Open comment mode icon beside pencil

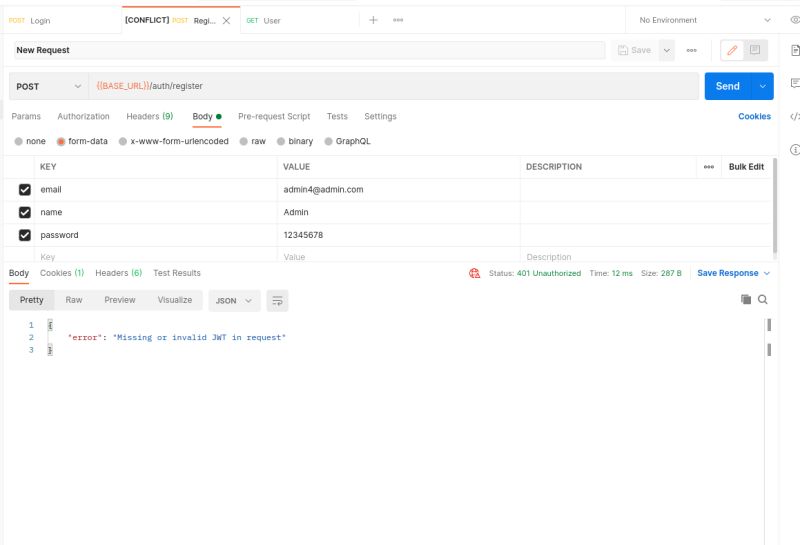755,50
